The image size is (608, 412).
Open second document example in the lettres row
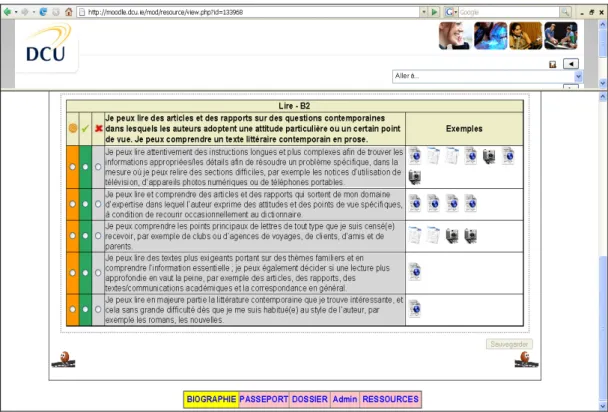(x=433, y=235)
